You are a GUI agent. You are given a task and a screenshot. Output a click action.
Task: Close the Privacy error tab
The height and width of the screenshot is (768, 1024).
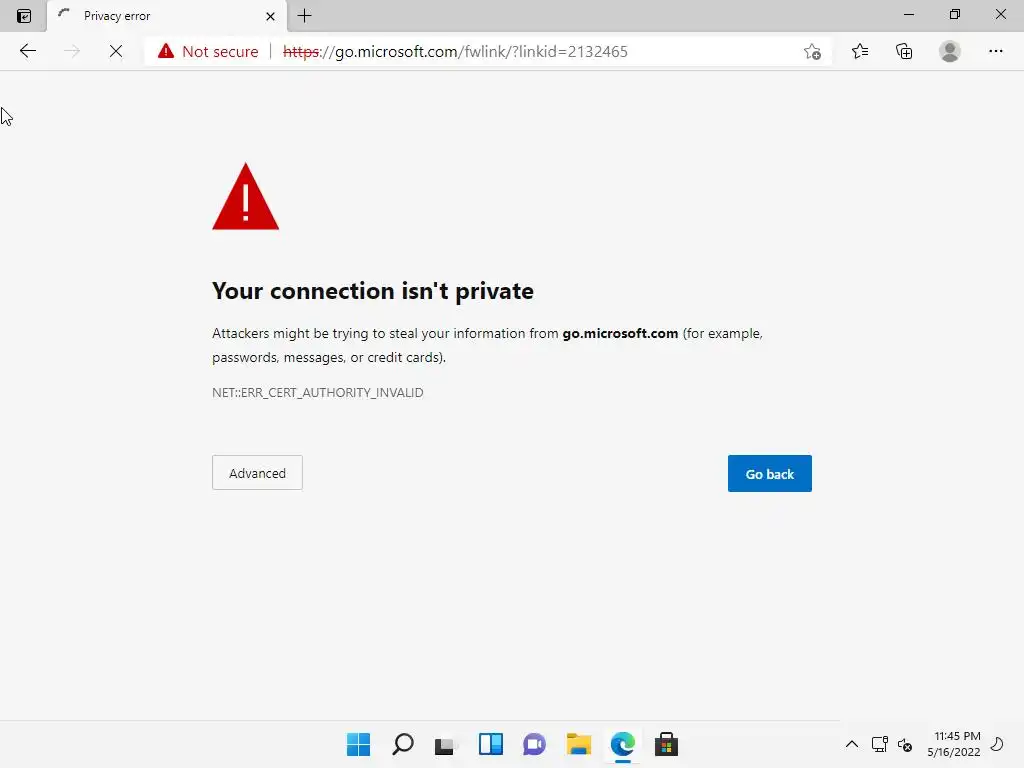click(x=270, y=16)
